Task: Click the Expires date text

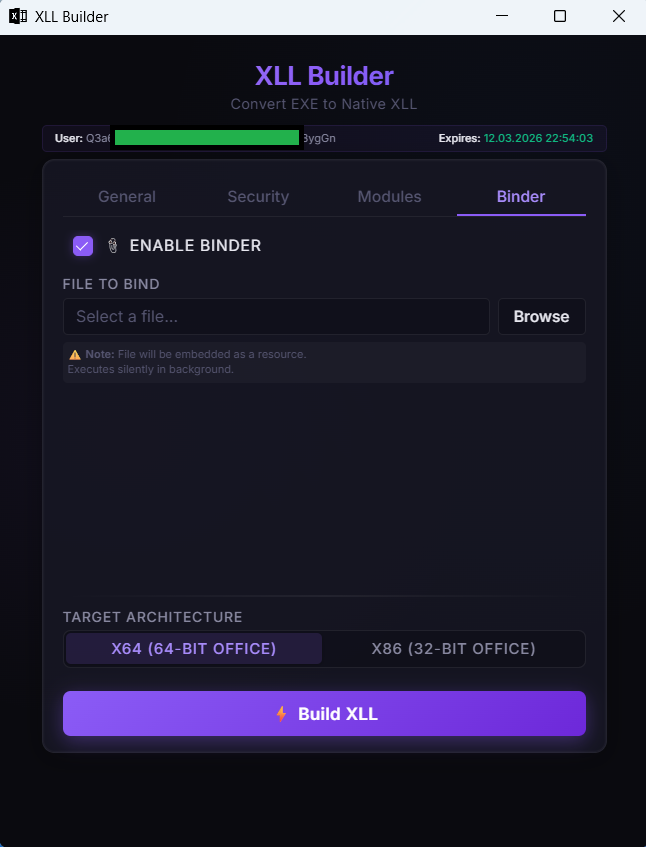Action: click(x=538, y=138)
